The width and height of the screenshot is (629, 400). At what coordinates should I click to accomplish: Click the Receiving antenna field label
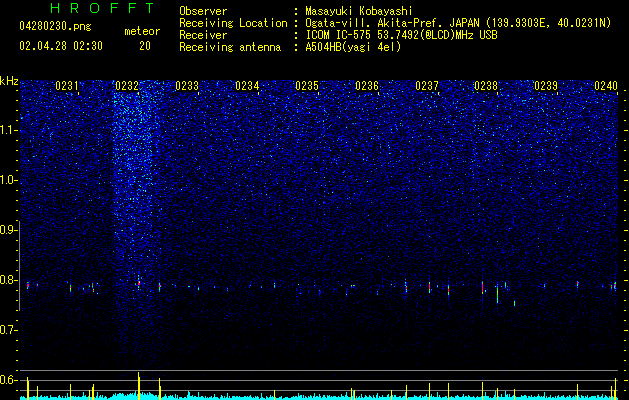(x=230, y=47)
